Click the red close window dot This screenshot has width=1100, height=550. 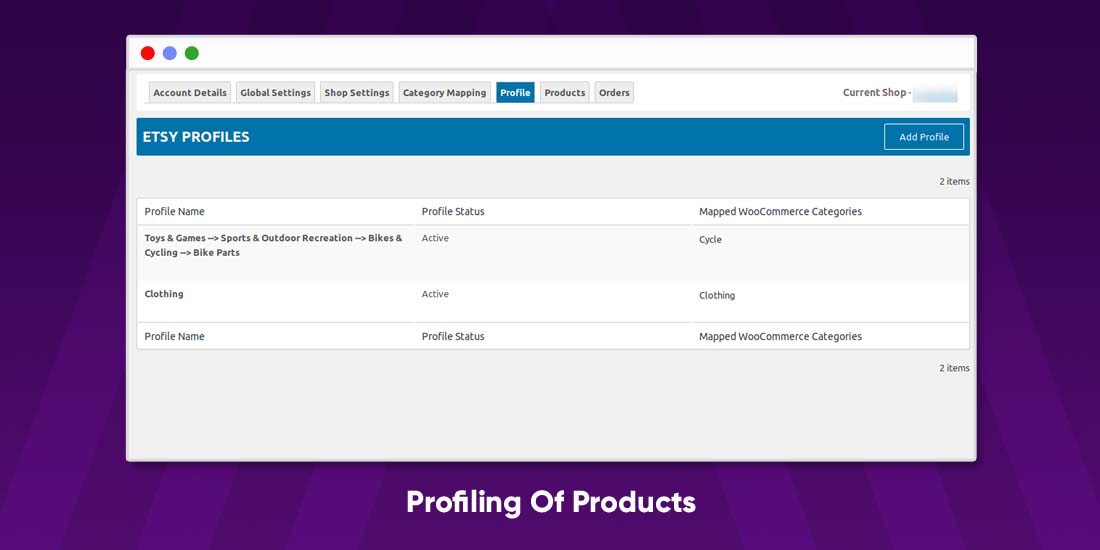[x=147, y=53]
